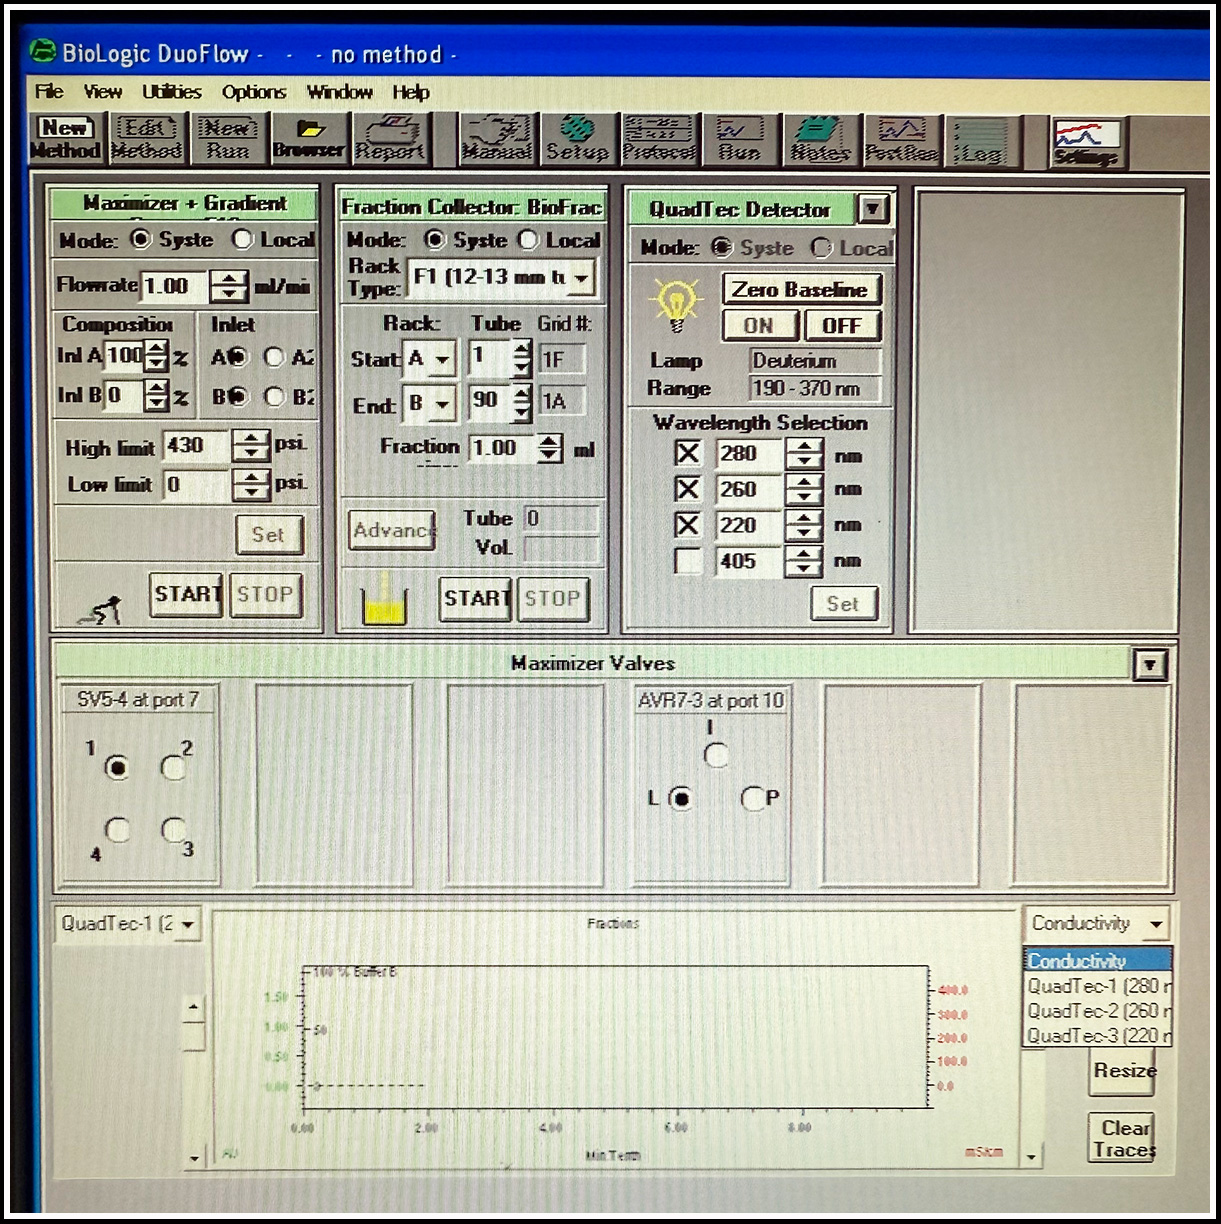Click the High limit pressure spinner

(251, 446)
